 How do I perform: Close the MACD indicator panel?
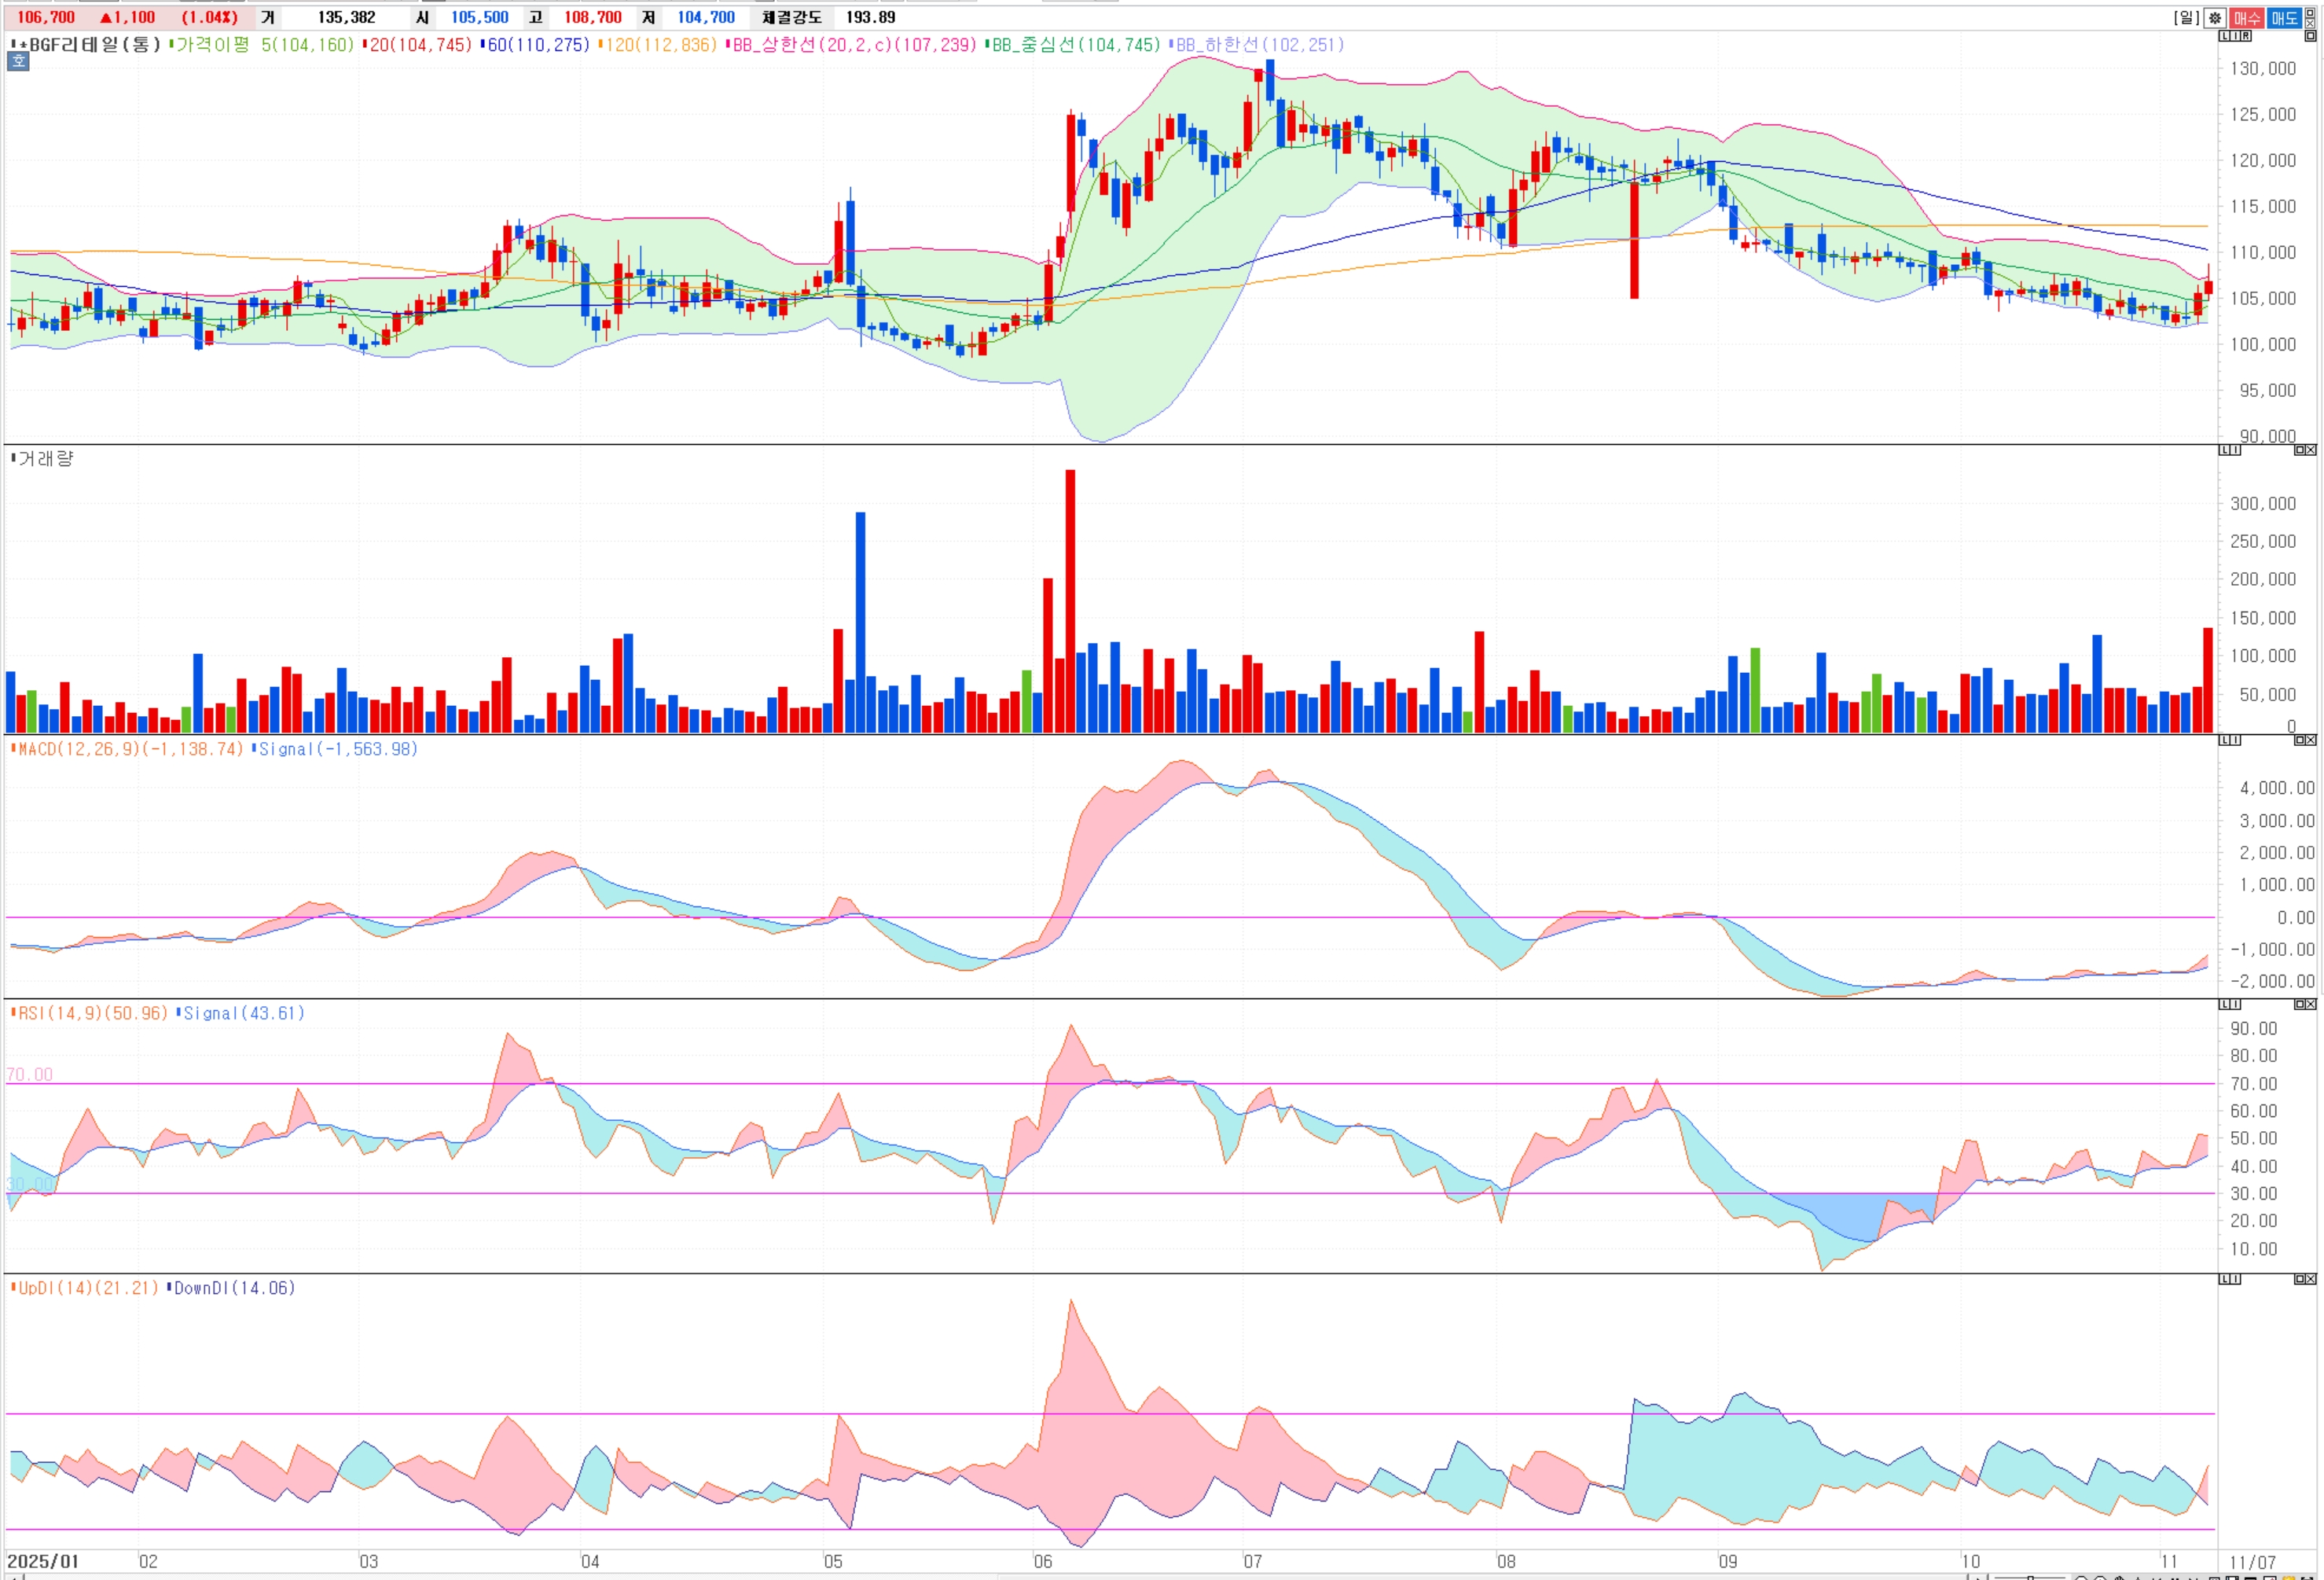(2310, 740)
